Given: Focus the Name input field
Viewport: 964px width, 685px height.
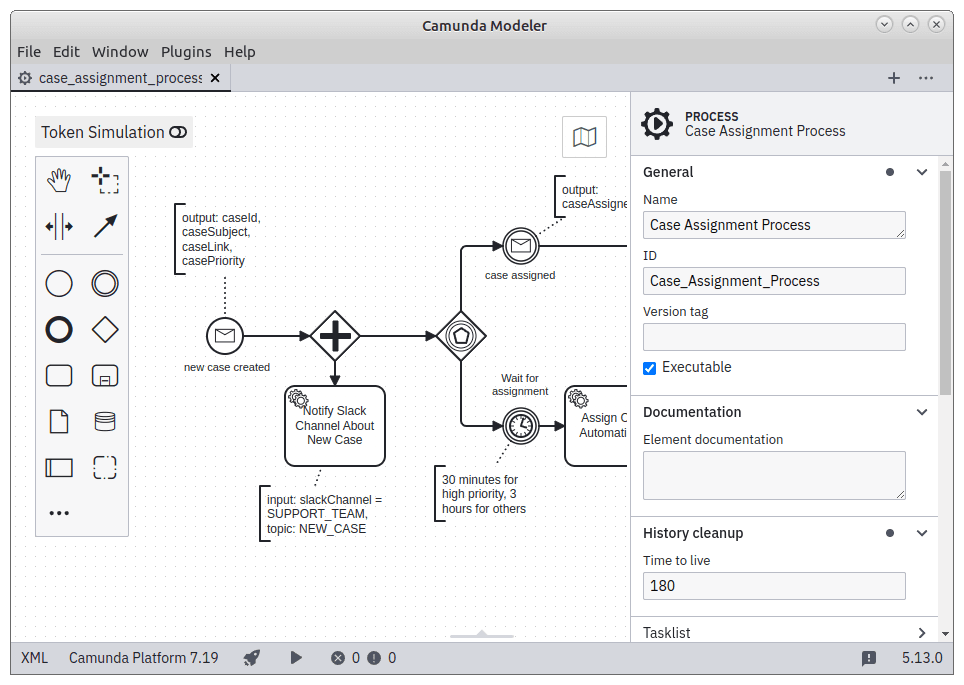Looking at the screenshot, I should pyautogui.click(x=774, y=225).
